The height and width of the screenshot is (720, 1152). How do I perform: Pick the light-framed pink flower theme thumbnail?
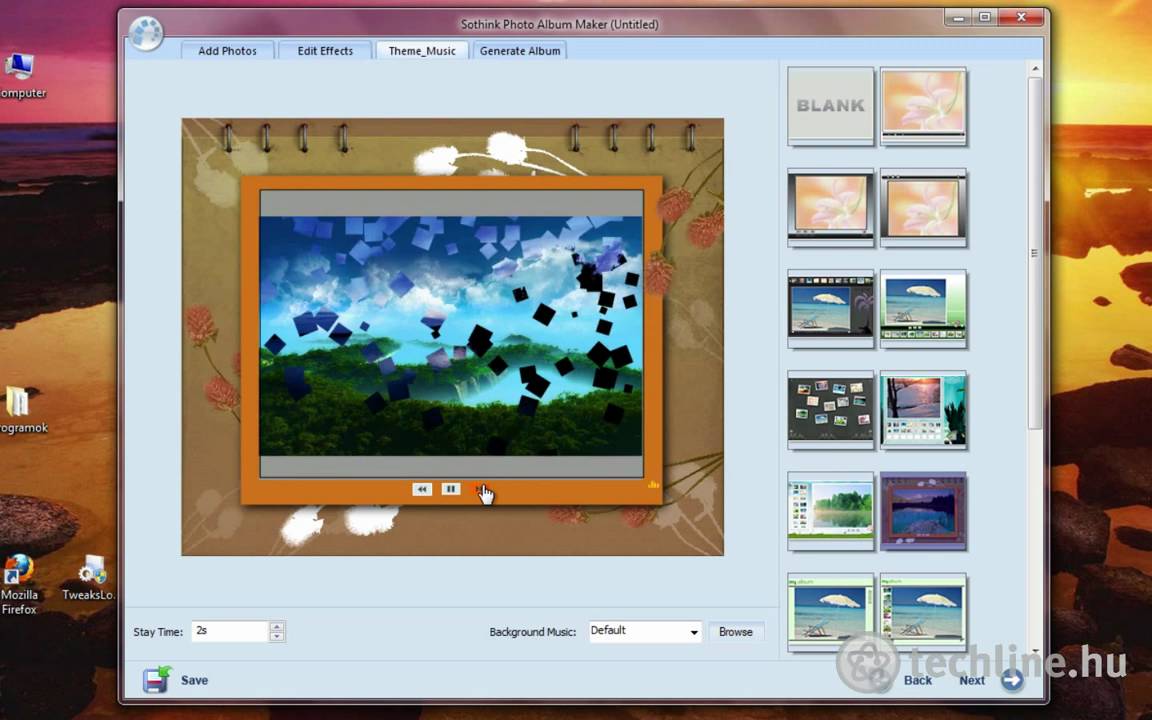[x=924, y=206]
